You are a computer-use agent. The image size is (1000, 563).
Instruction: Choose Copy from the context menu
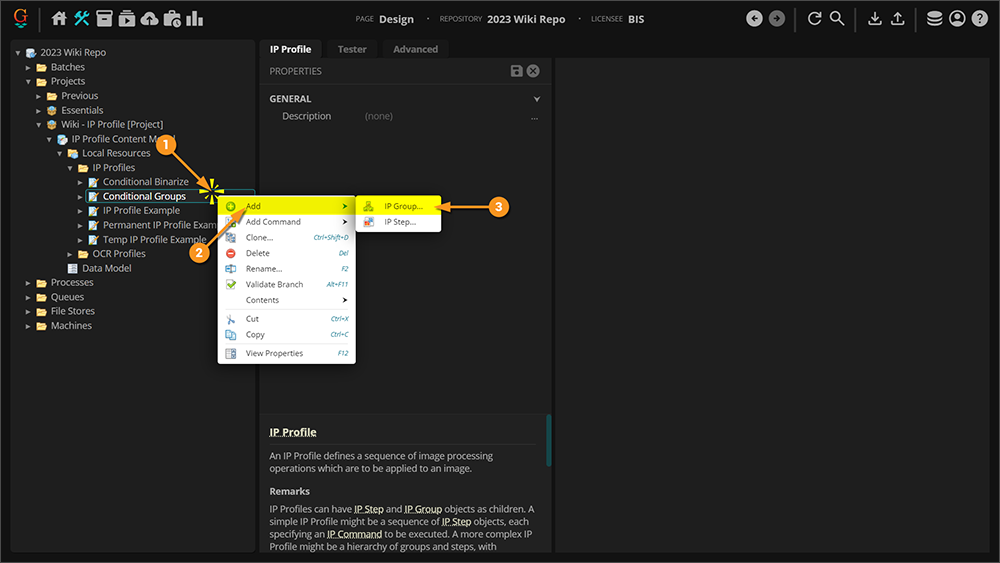click(286, 334)
